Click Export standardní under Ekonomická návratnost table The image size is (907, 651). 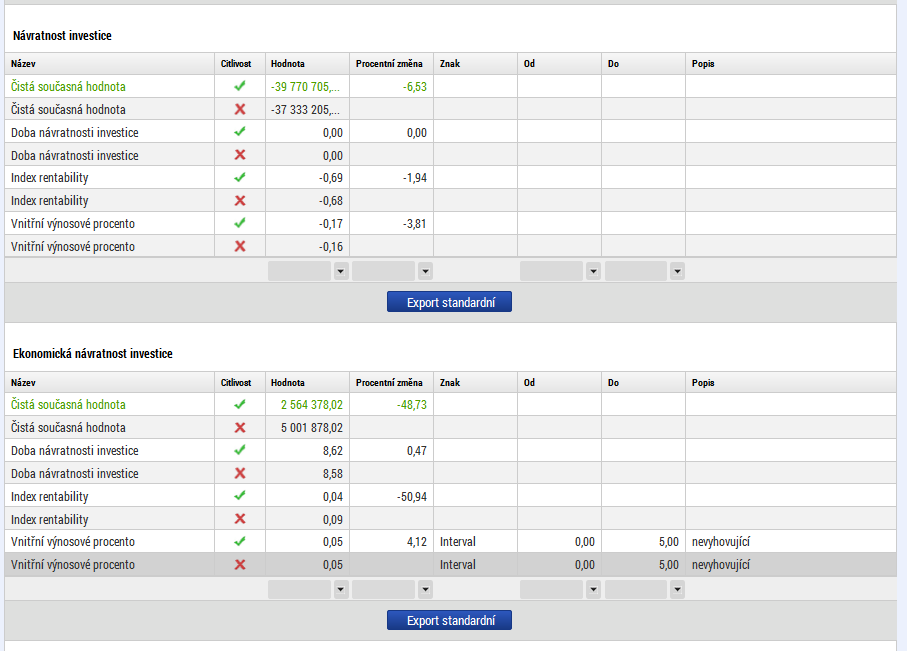click(x=449, y=620)
